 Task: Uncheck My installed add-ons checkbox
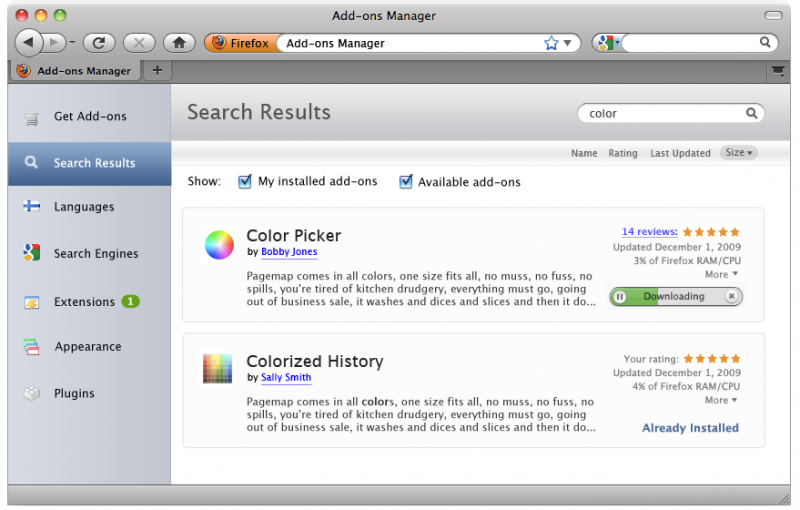click(x=245, y=181)
